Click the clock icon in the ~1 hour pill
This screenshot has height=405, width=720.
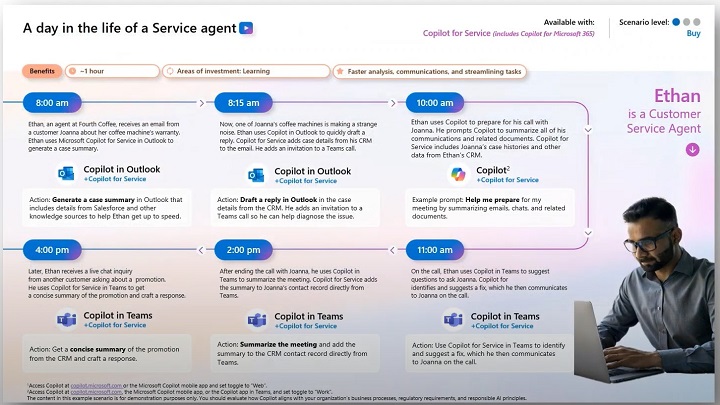(72, 72)
